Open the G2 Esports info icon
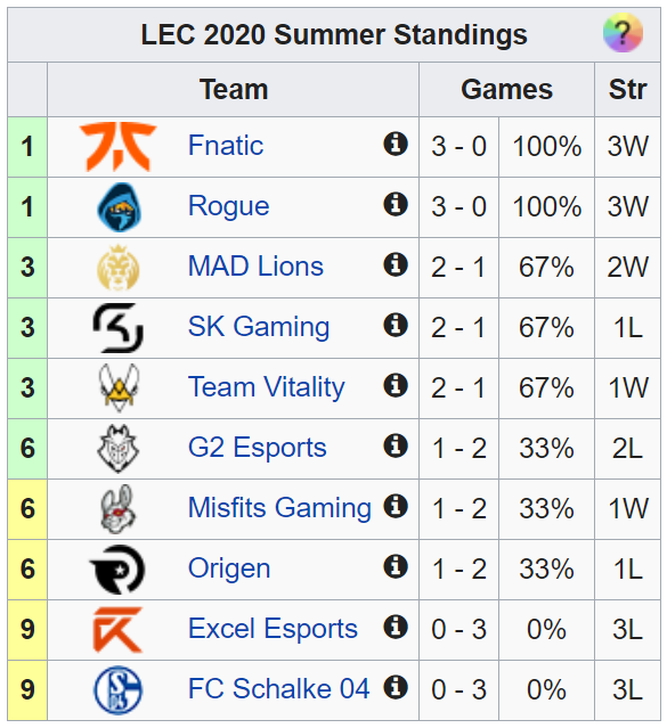The image size is (667, 728). [x=395, y=445]
